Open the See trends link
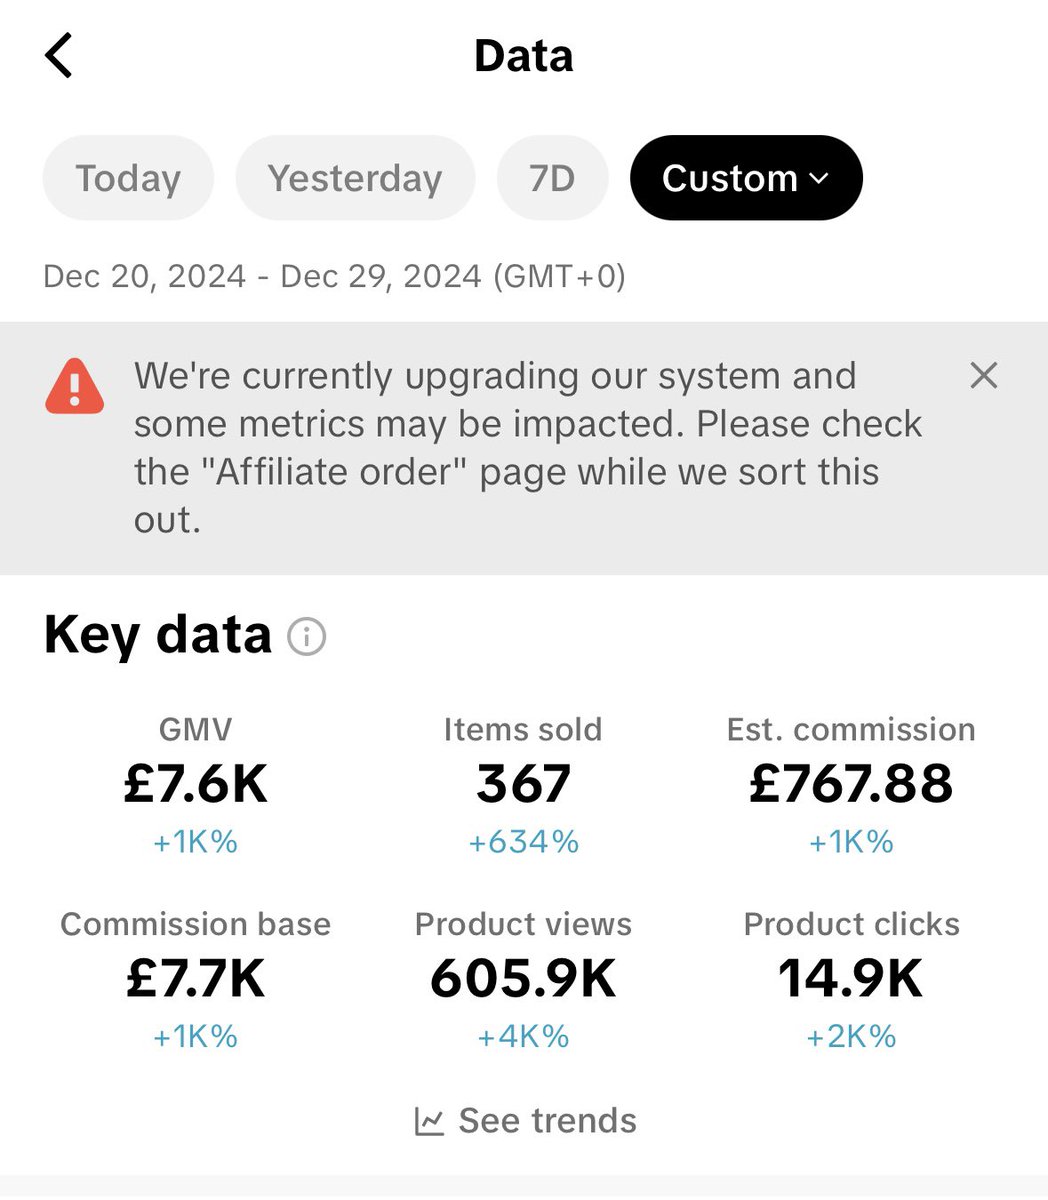 pyautogui.click(x=547, y=1121)
